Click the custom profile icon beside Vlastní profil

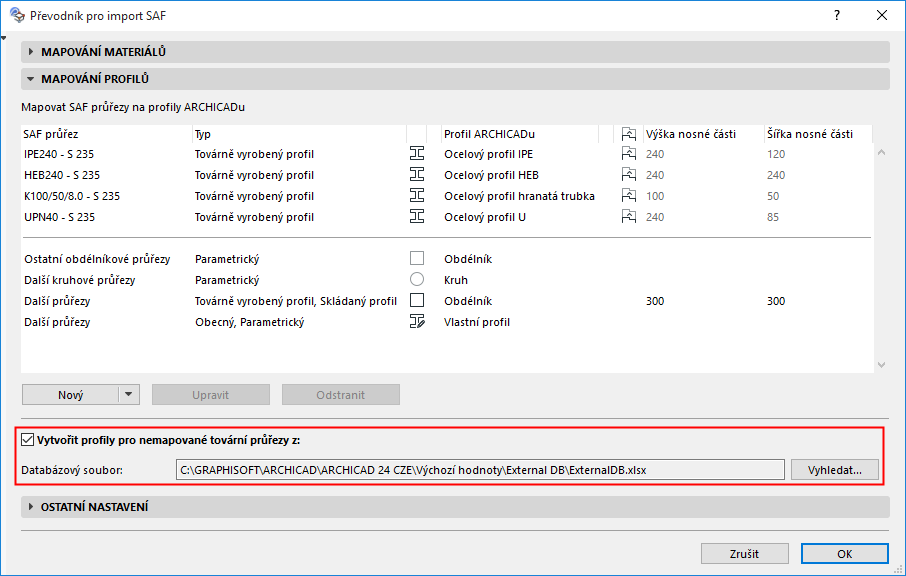click(x=417, y=321)
